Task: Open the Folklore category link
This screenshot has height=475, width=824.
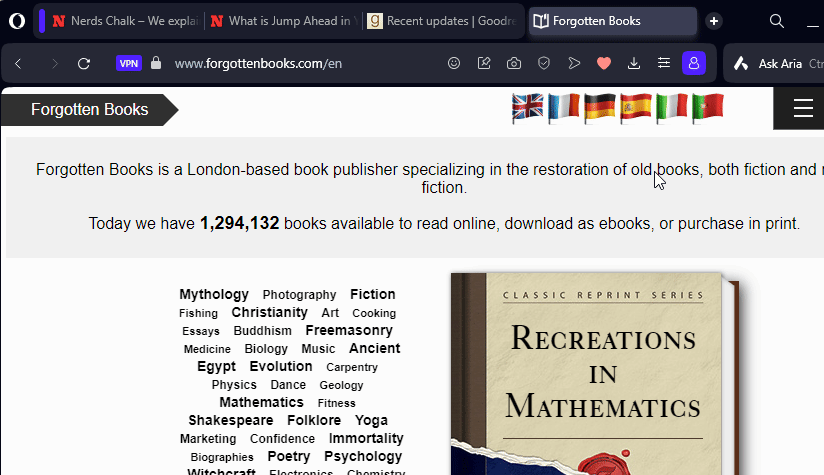Action: [314, 420]
